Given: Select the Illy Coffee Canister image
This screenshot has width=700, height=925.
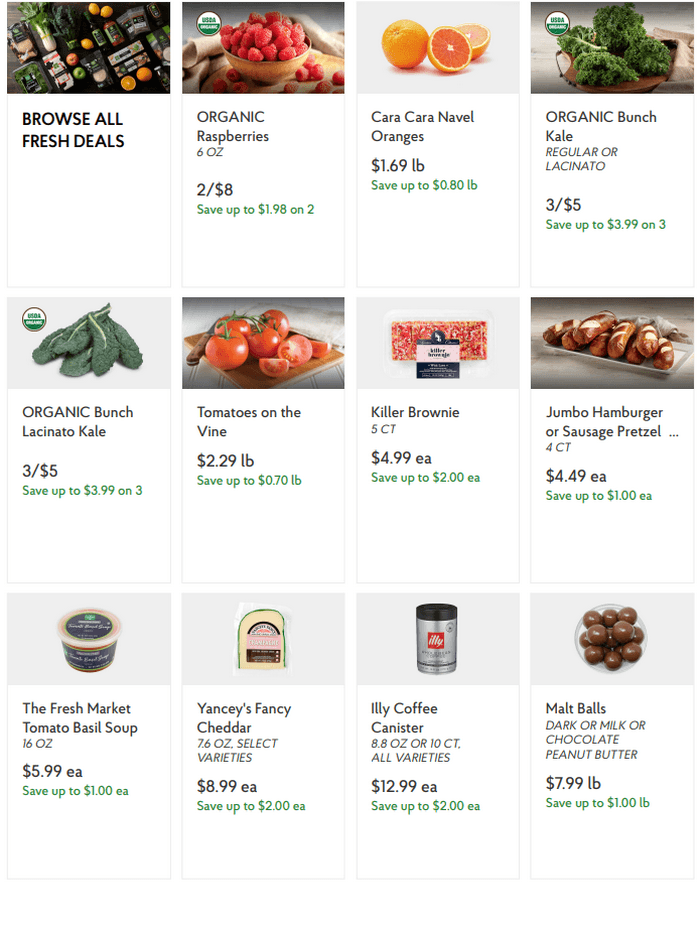Looking at the screenshot, I should pyautogui.click(x=438, y=639).
